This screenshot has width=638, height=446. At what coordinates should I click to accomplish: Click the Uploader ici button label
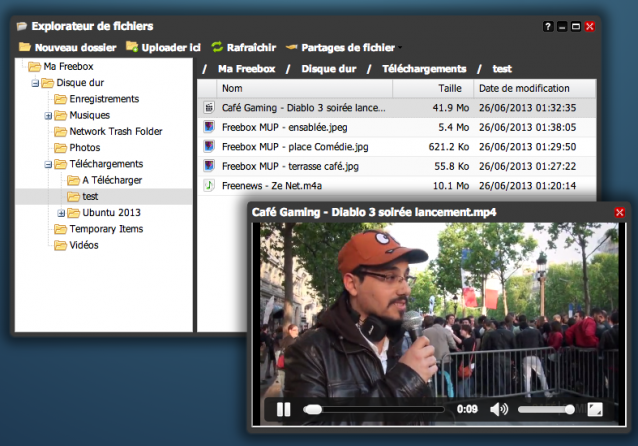point(171,48)
